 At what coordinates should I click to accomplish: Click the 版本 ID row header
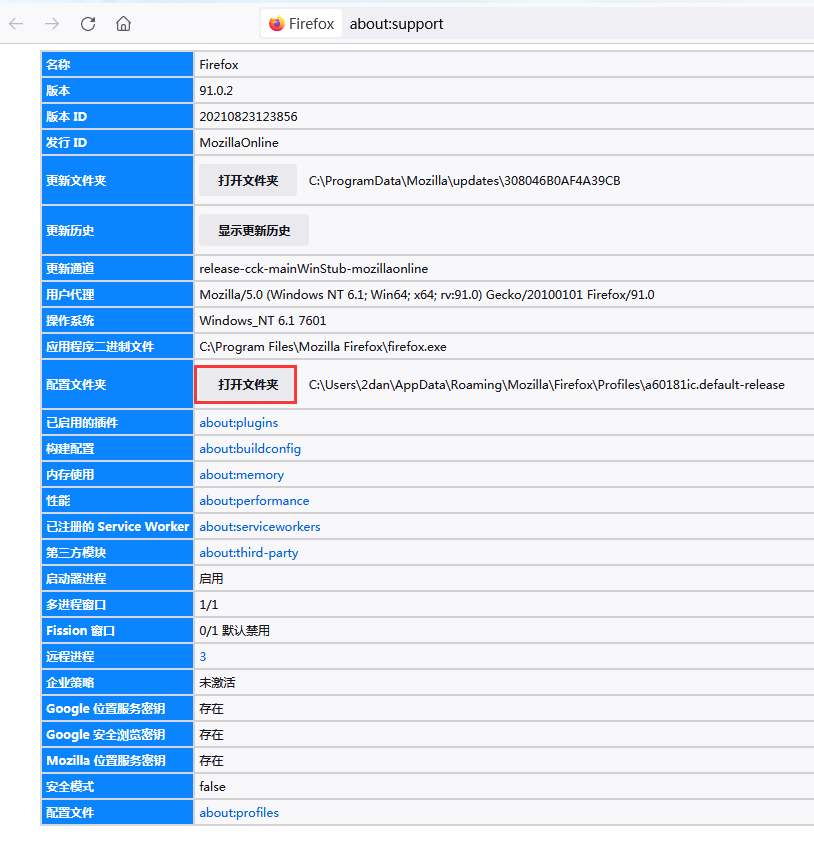click(117, 116)
